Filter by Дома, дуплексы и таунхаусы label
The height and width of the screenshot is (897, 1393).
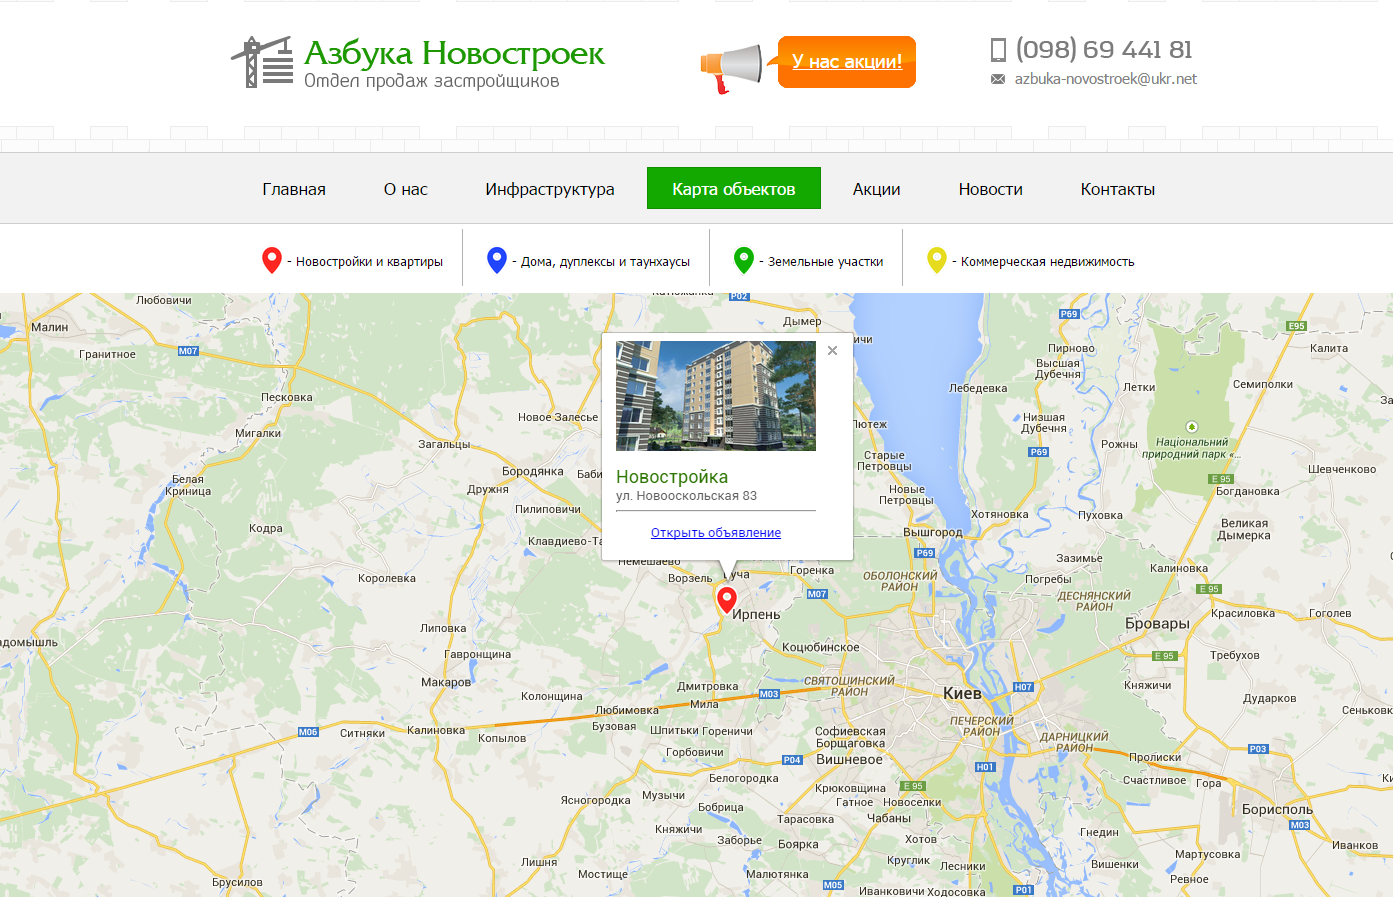click(606, 262)
